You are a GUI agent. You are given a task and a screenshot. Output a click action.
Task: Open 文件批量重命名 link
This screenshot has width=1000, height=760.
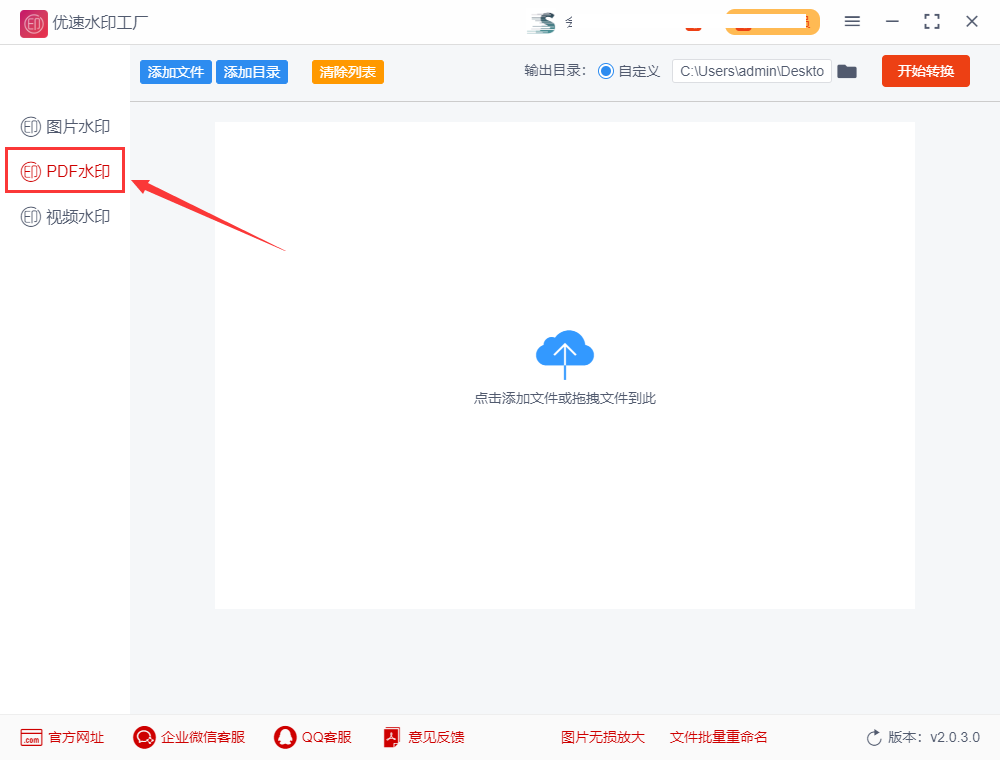(x=718, y=737)
